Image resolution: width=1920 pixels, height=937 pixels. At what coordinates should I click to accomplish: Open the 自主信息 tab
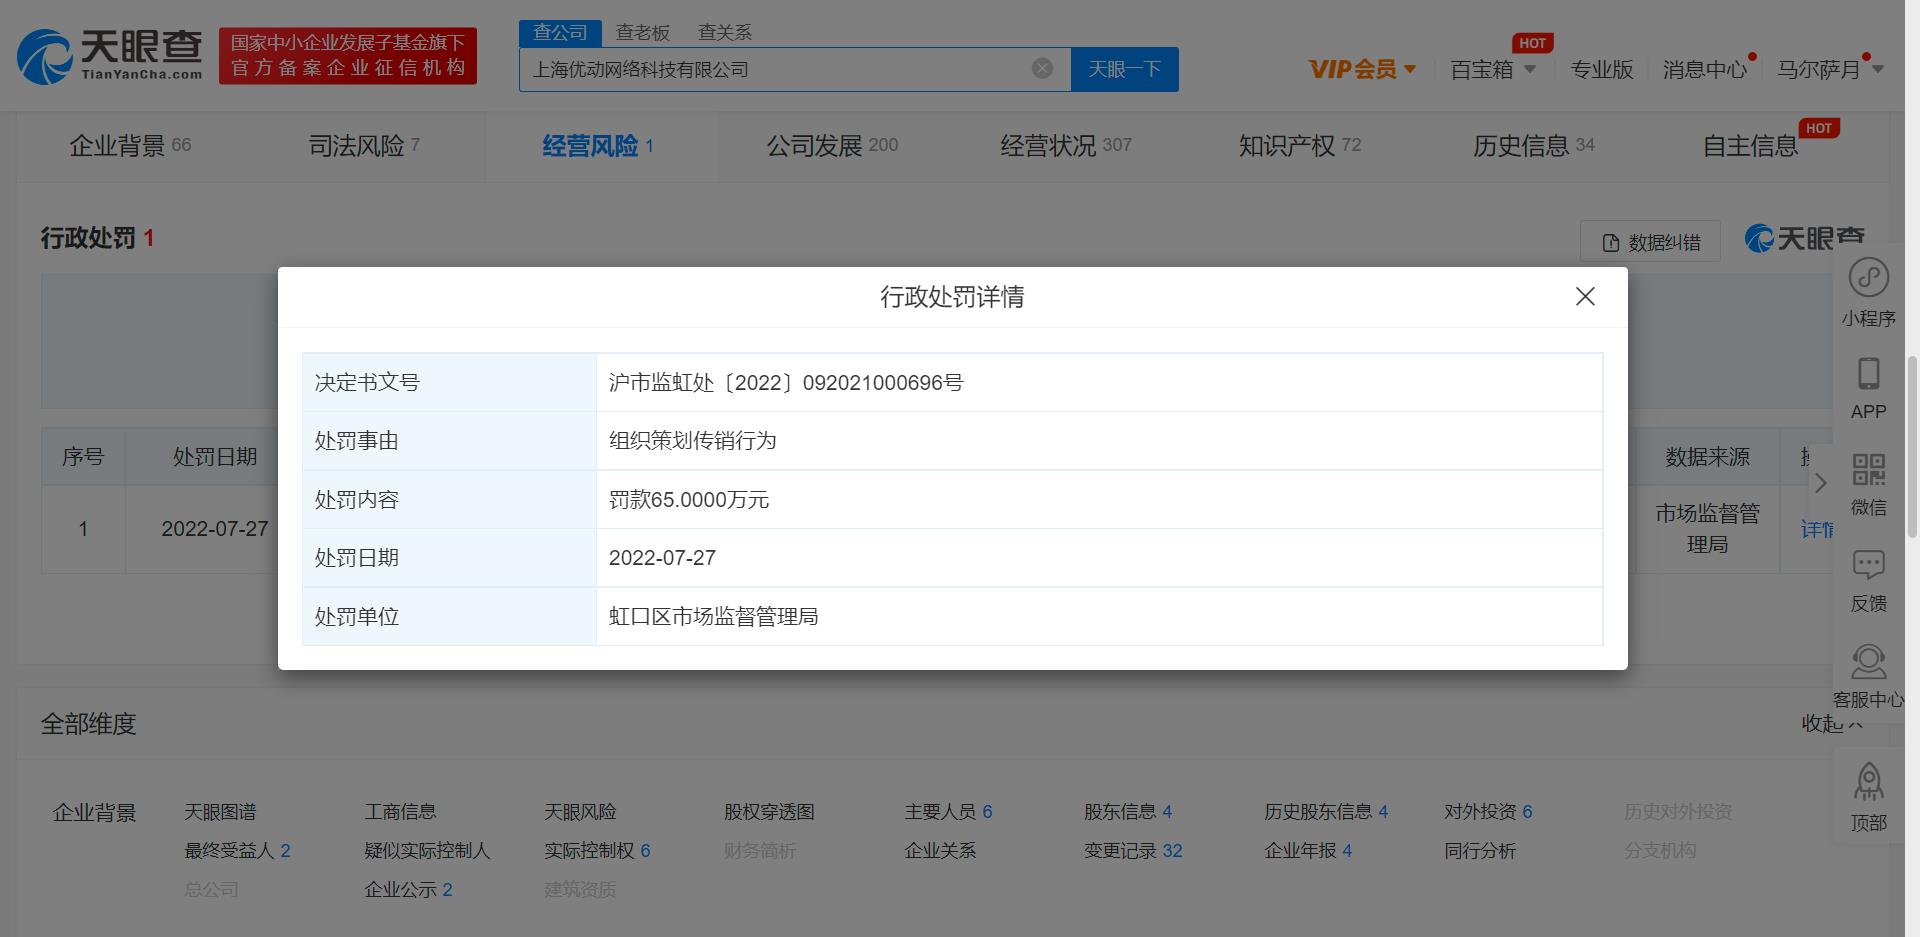coord(1750,146)
